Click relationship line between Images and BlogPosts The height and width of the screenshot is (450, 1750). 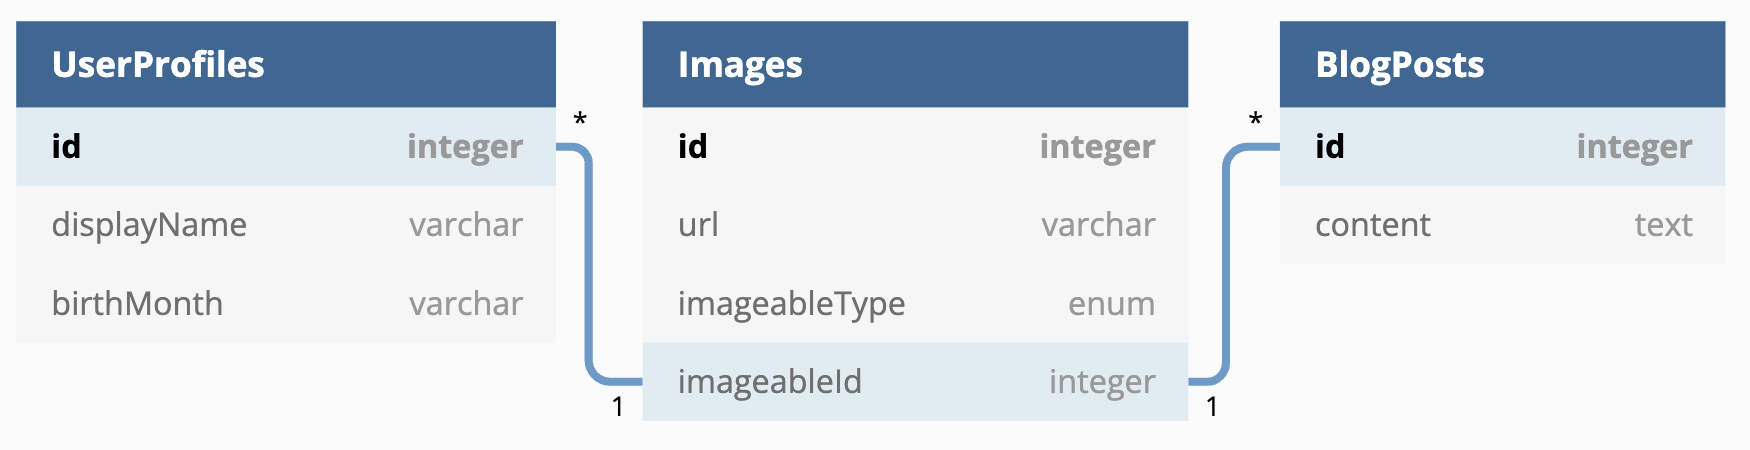point(1226,265)
